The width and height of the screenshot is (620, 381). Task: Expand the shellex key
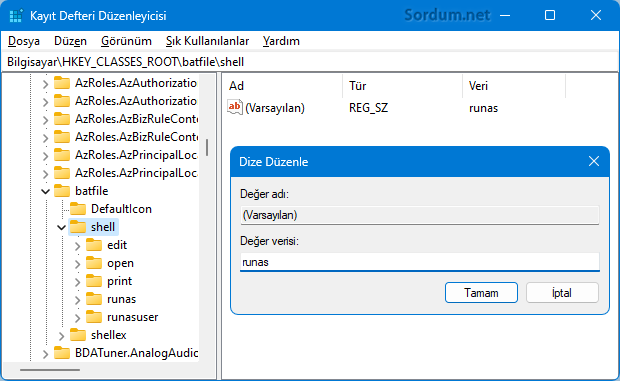[x=61, y=336]
